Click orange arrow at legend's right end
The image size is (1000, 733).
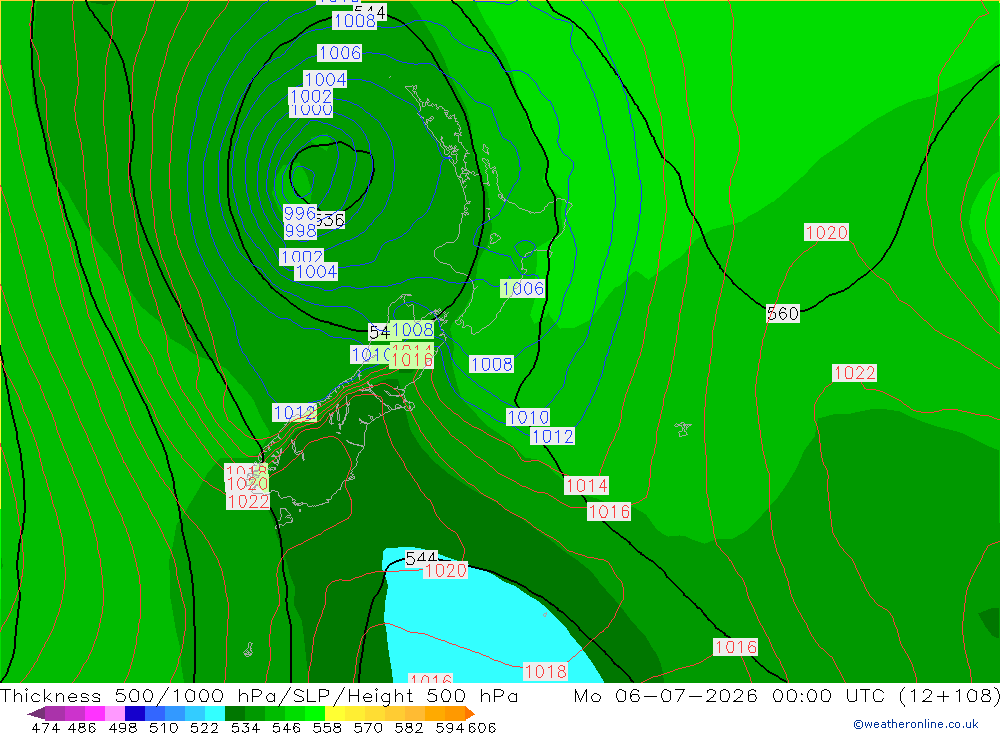470,713
